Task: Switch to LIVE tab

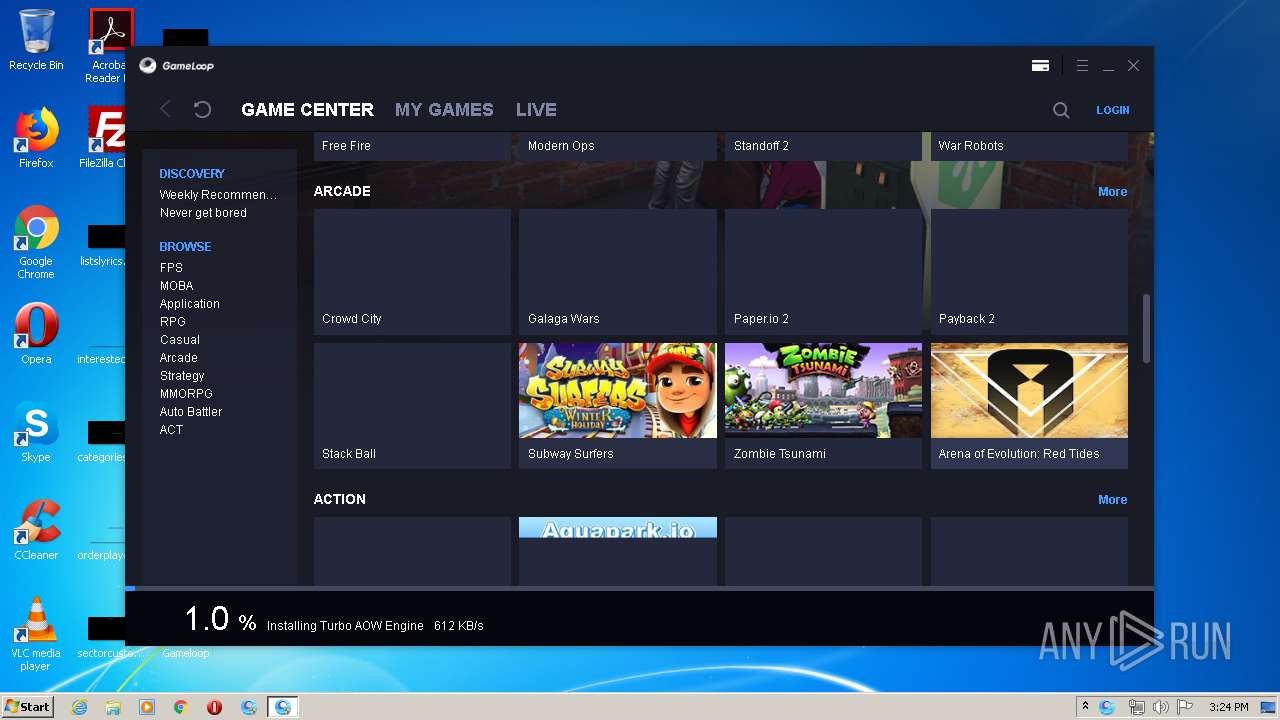Action: click(x=536, y=110)
